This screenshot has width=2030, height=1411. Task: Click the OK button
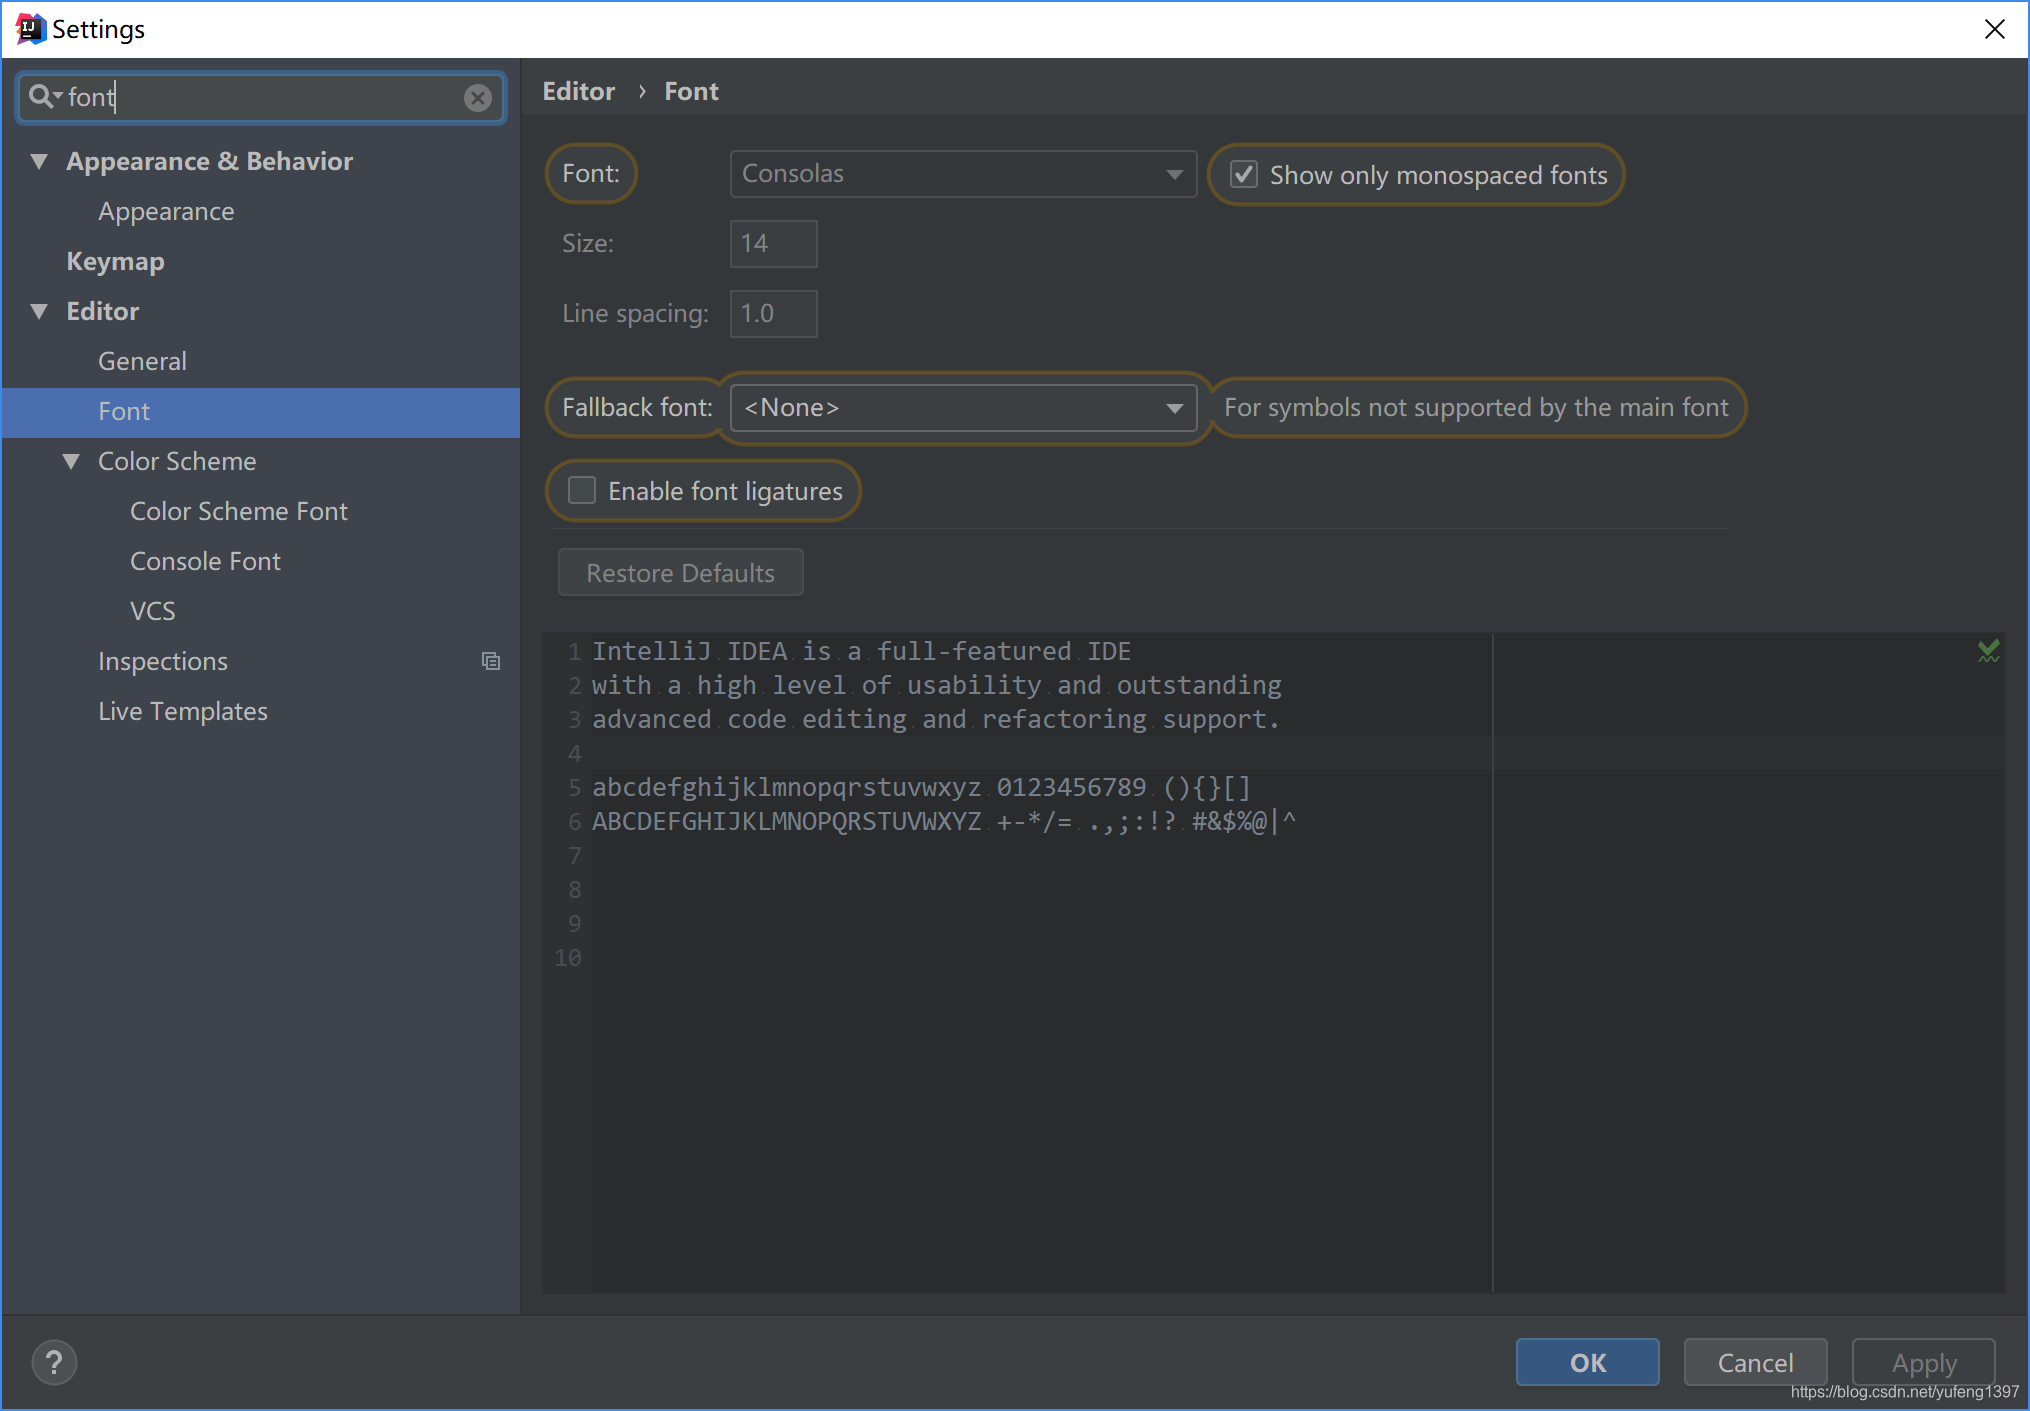pos(1587,1362)
